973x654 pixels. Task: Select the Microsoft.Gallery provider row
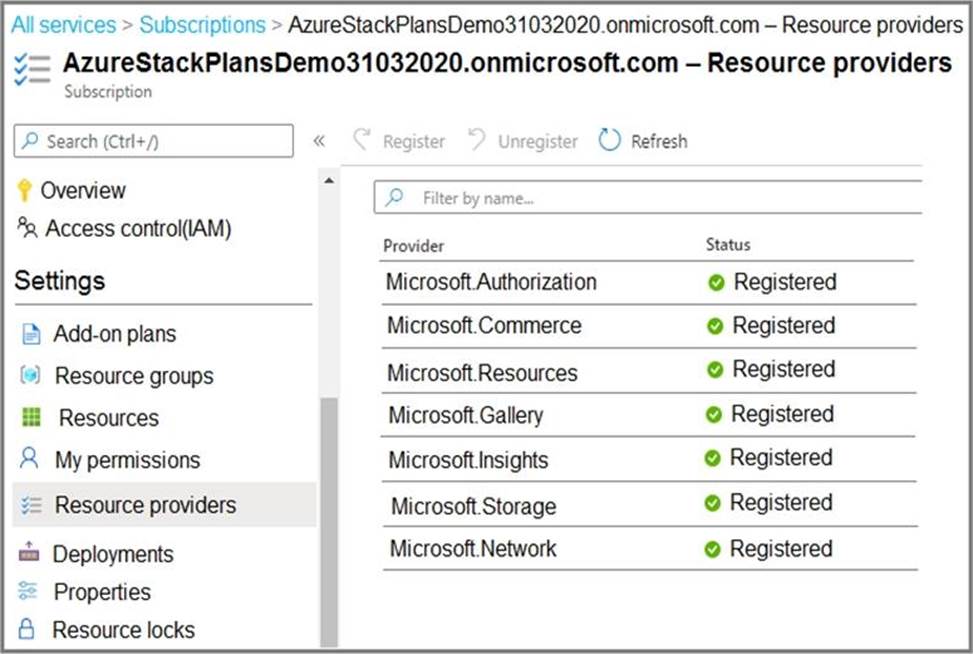[x=648, y=414]
